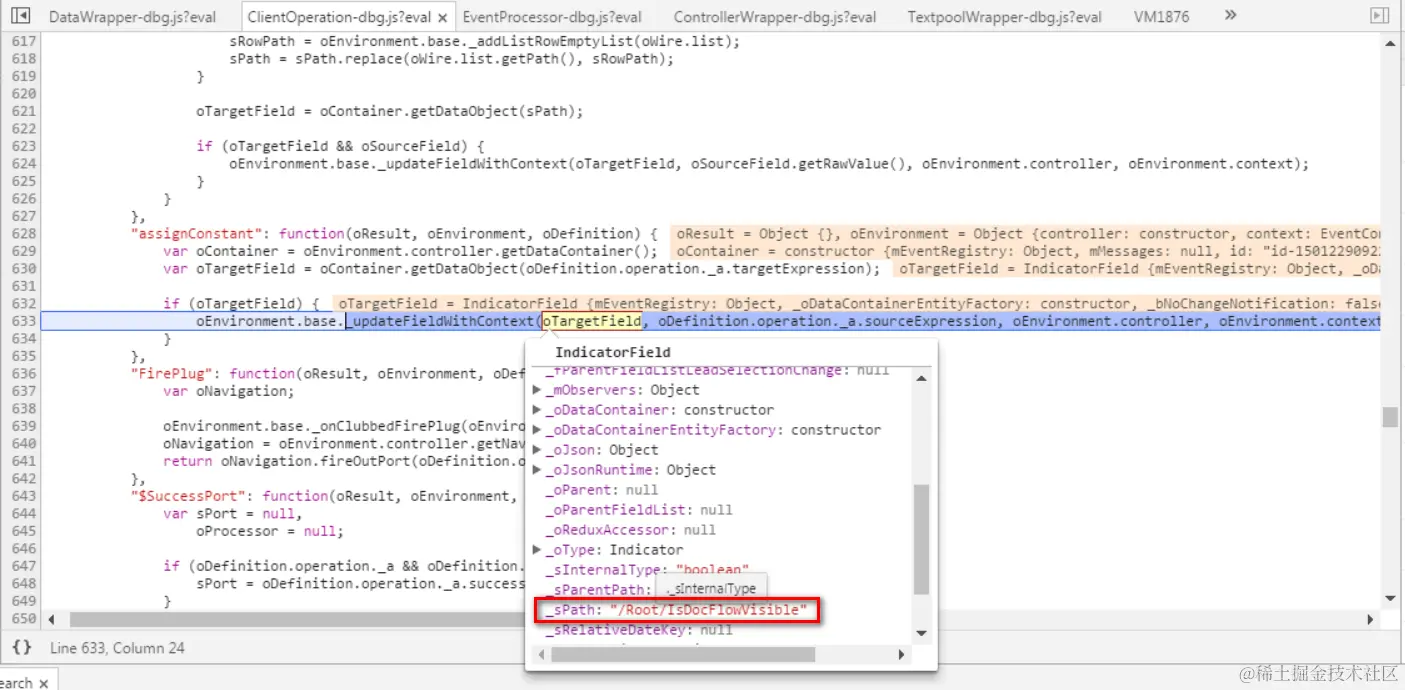
Task: Select the VM1876 tab
Action: coord(1162,17)
